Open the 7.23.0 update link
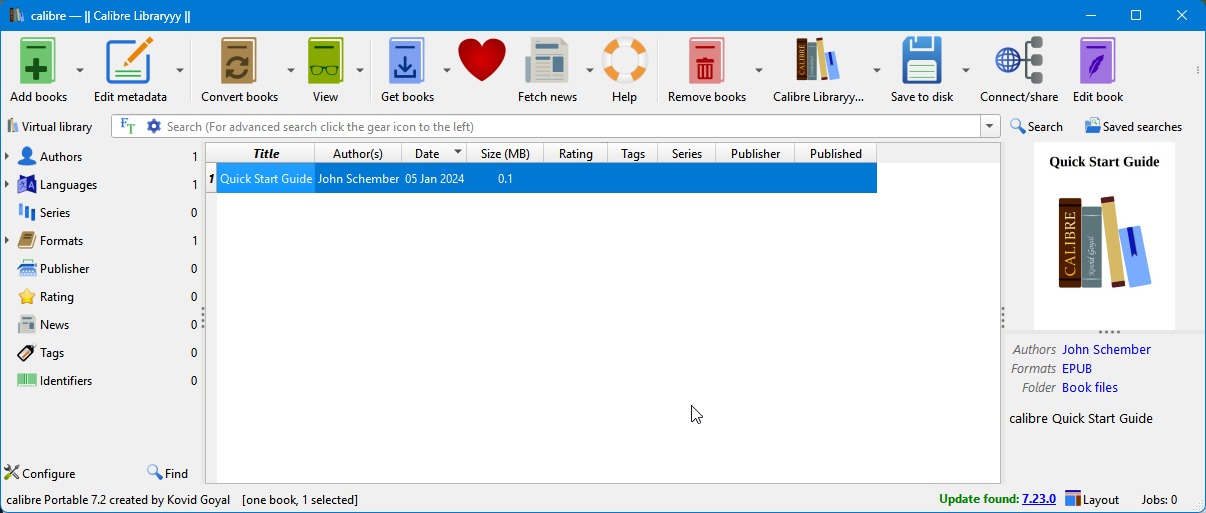 [x=1038, y=499]
